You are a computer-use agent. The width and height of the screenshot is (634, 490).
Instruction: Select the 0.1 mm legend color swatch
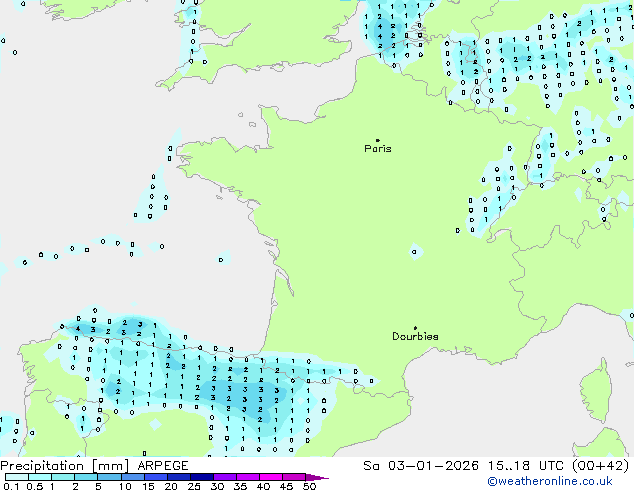pyautogui.click(x=17, y=477)
